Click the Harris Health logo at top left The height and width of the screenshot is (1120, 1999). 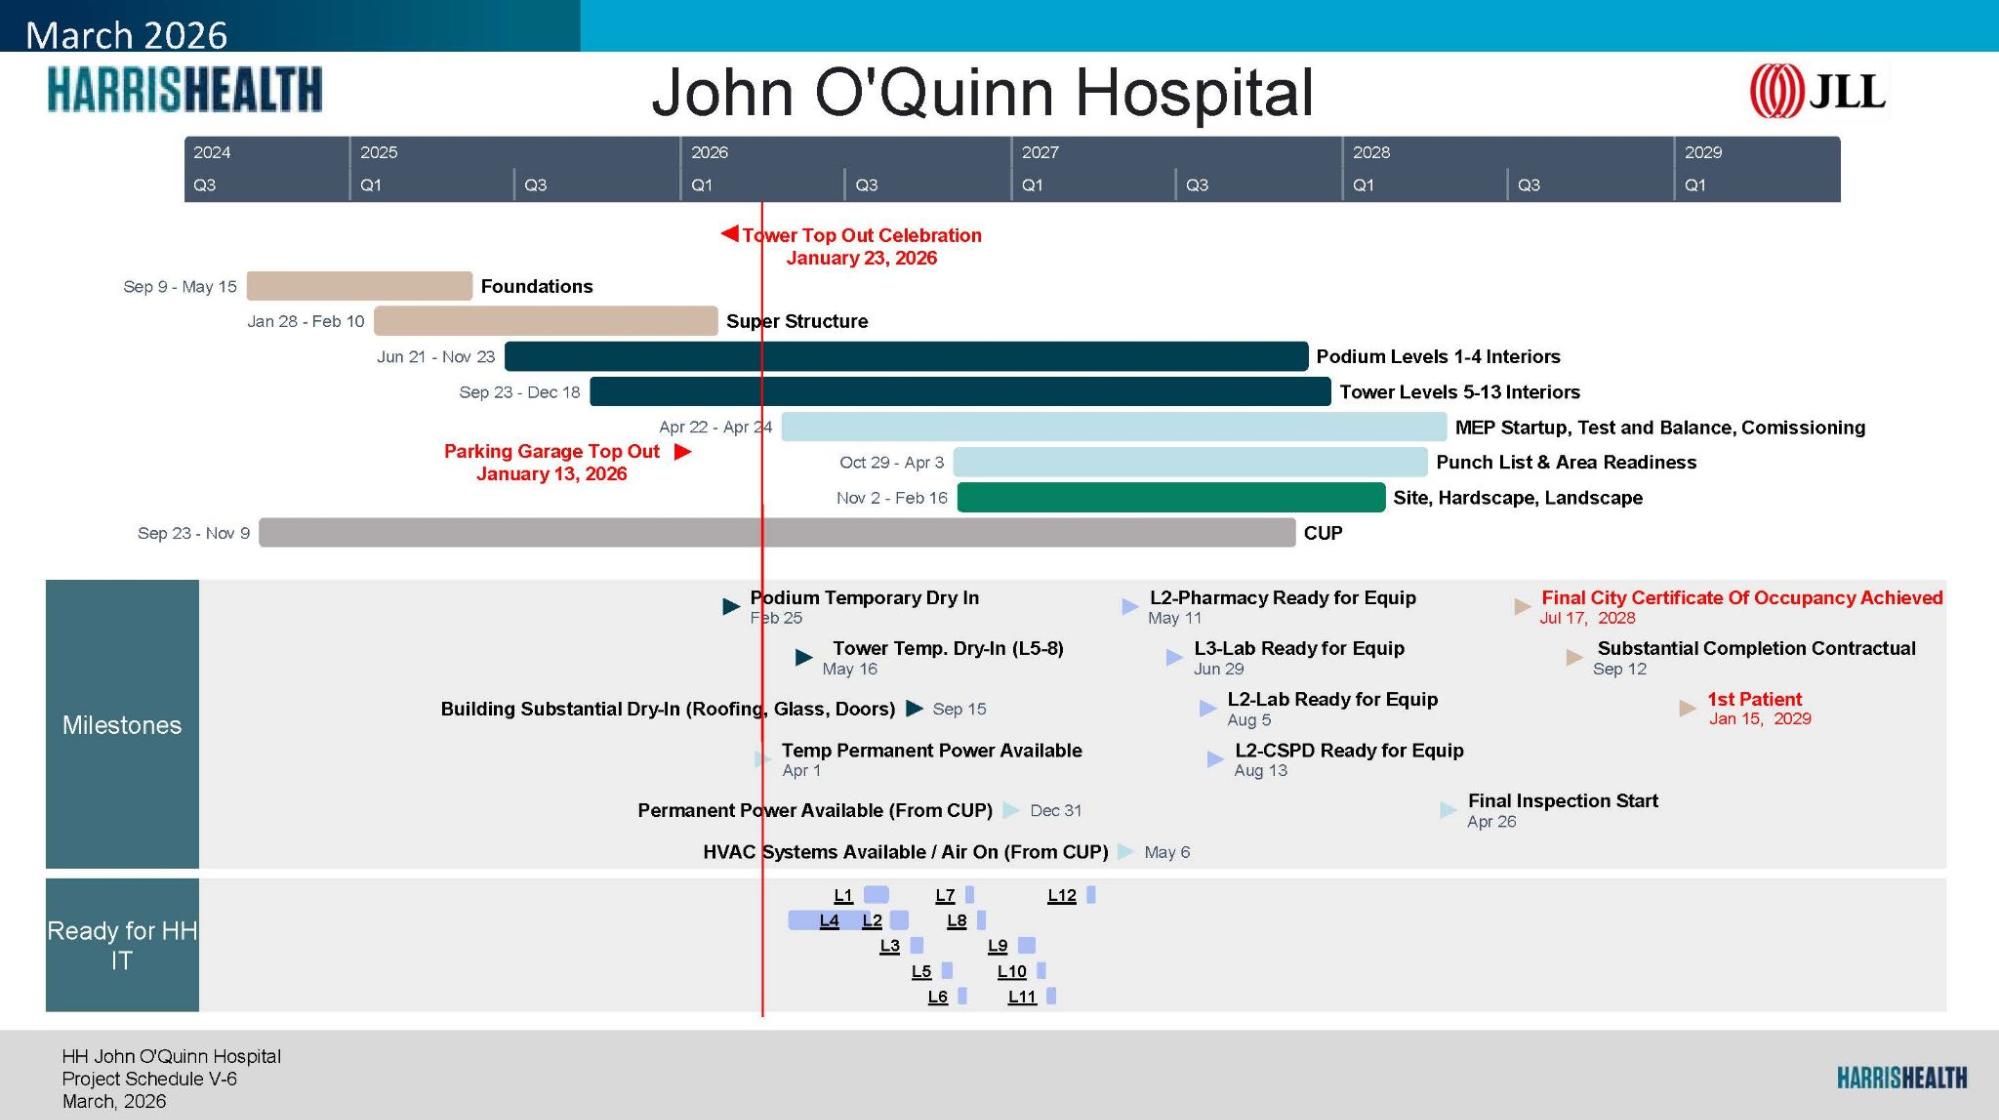click(x=185, y=90)
